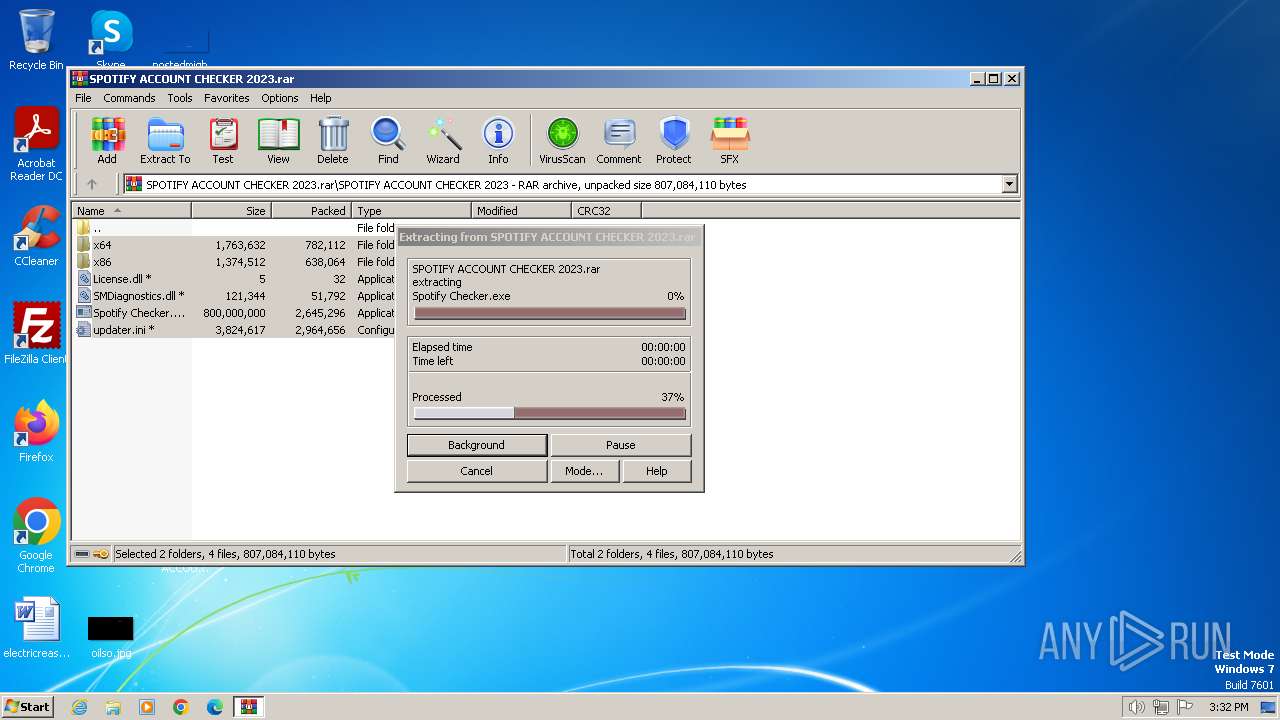
Task: Click the Background button
Action: pos(477,445)
